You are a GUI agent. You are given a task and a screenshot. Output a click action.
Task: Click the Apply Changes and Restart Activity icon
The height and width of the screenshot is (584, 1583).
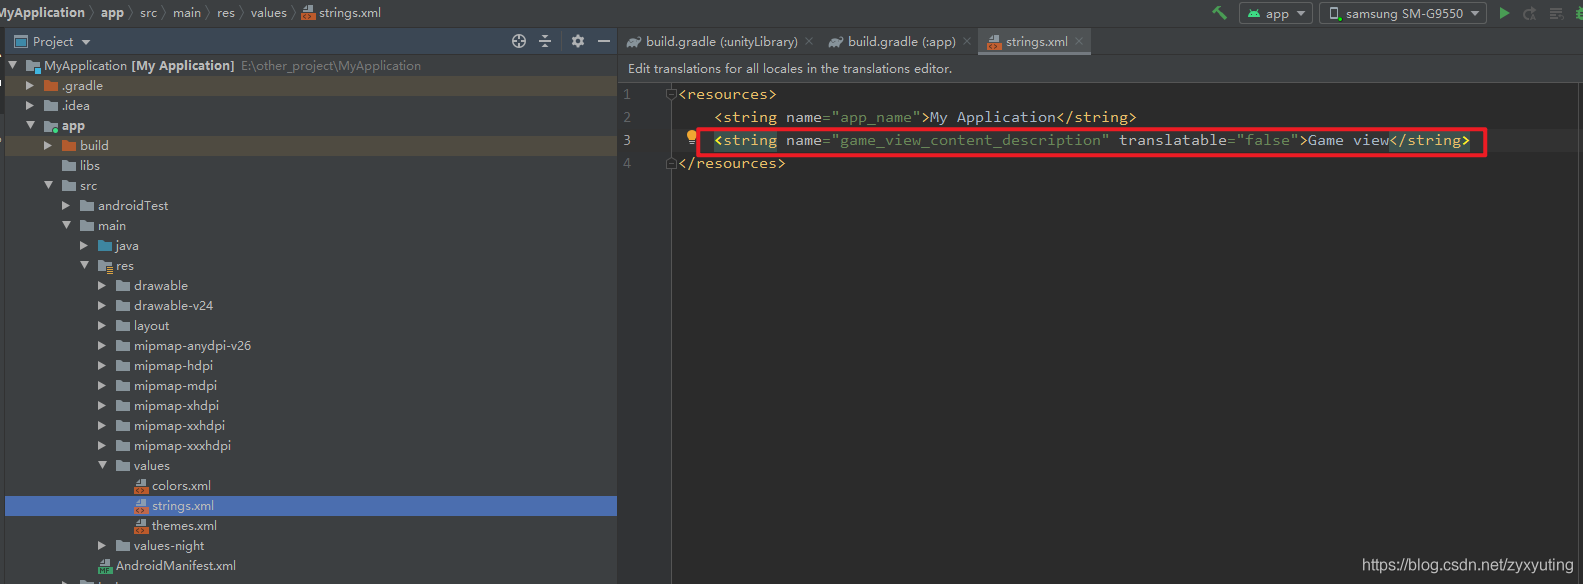[1529, 13]
